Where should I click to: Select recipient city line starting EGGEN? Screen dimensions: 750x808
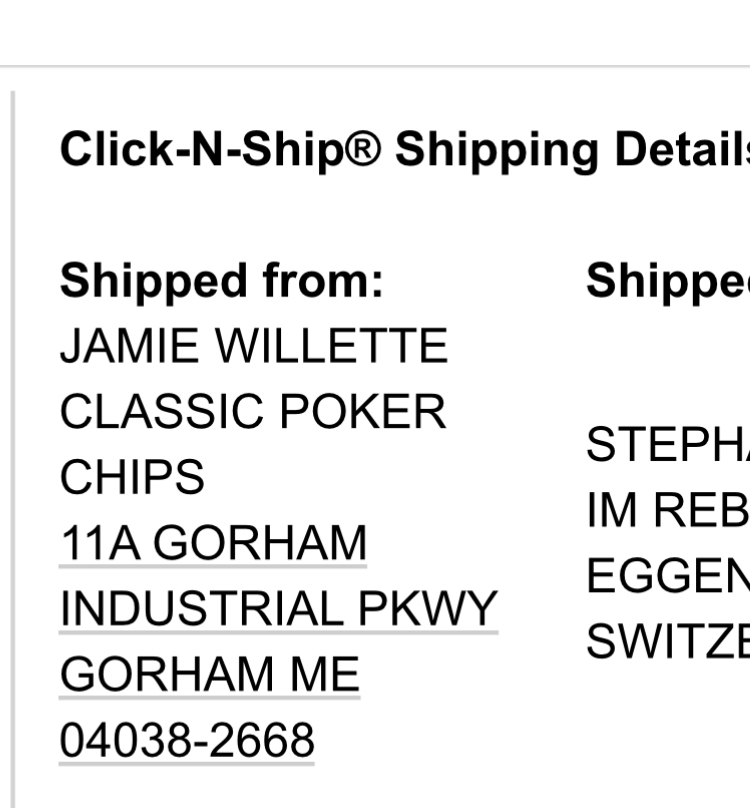coord(668,576)
